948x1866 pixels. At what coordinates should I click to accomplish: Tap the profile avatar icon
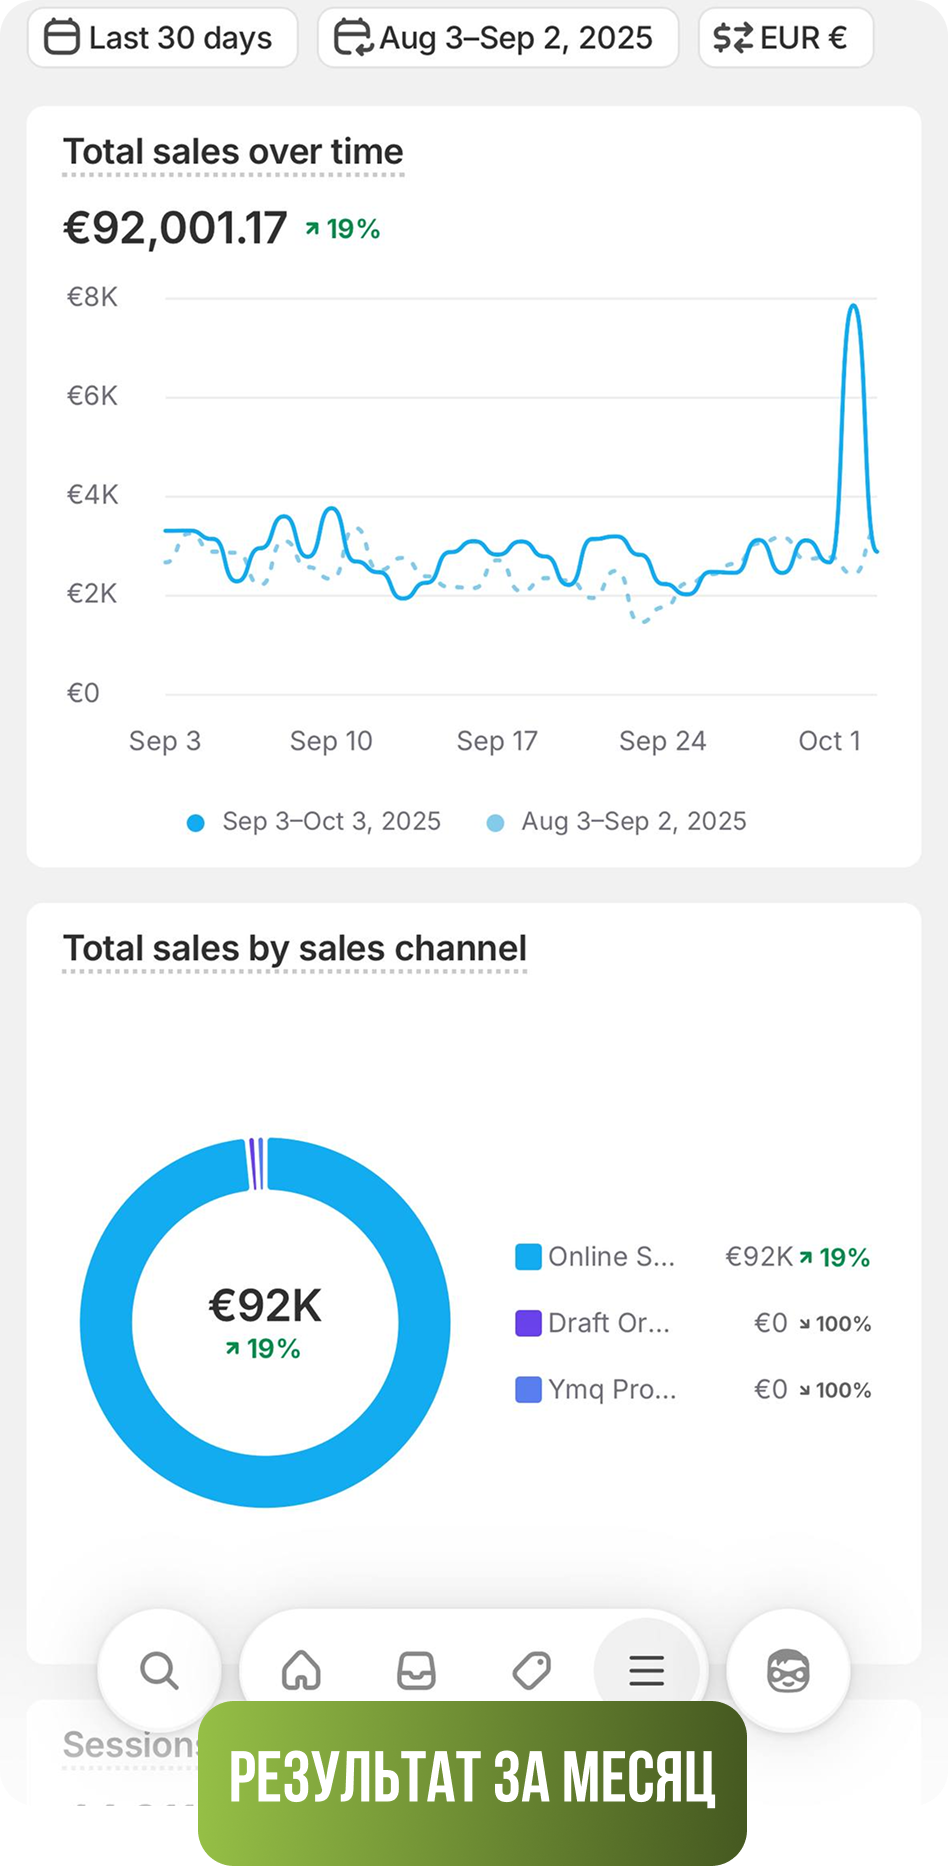788,1670
